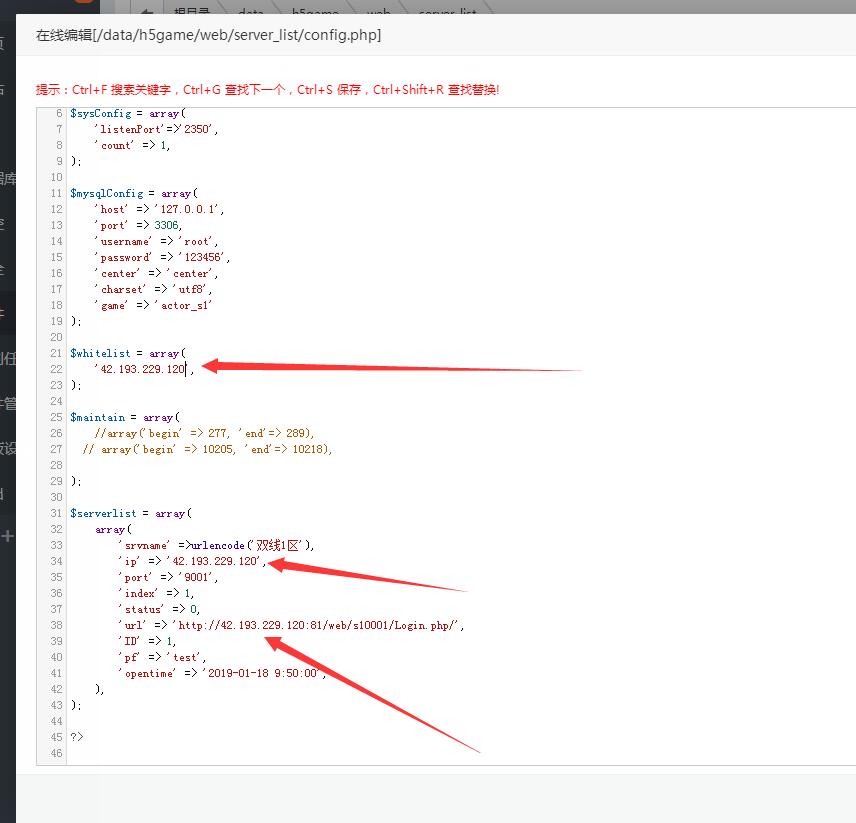
Task: Open the 'h5game' breadcrumb folder
Action: (x=313, y=10)
